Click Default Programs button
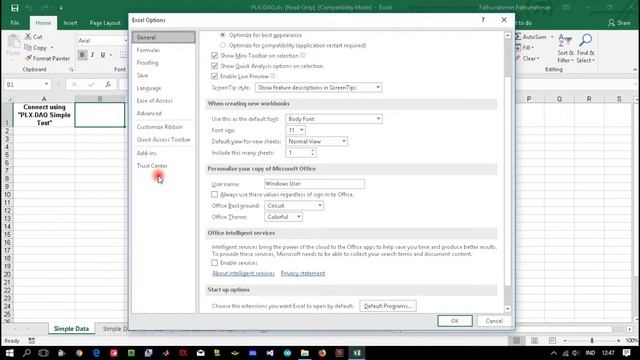Screen dimensions: 640x360 pyautogui.click(x=388, y=306)
